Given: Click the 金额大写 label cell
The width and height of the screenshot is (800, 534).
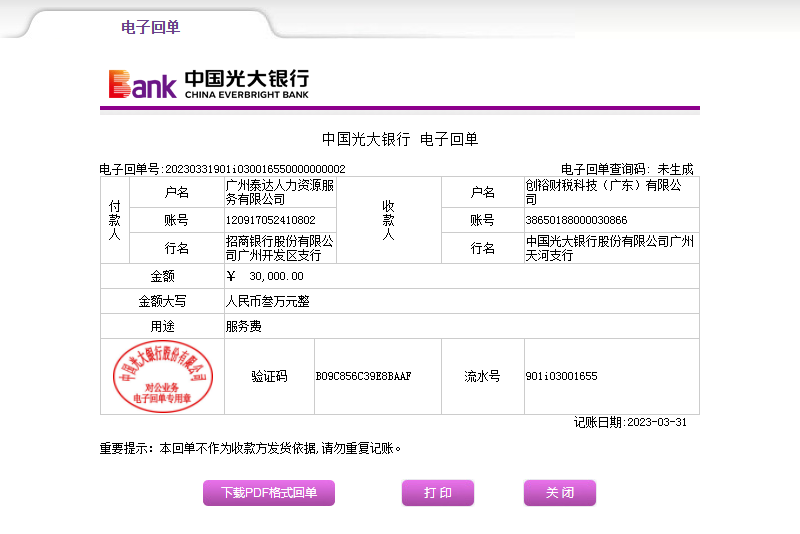Looking at the screenshot, I should pyautogui.click(x=162, y=301).
